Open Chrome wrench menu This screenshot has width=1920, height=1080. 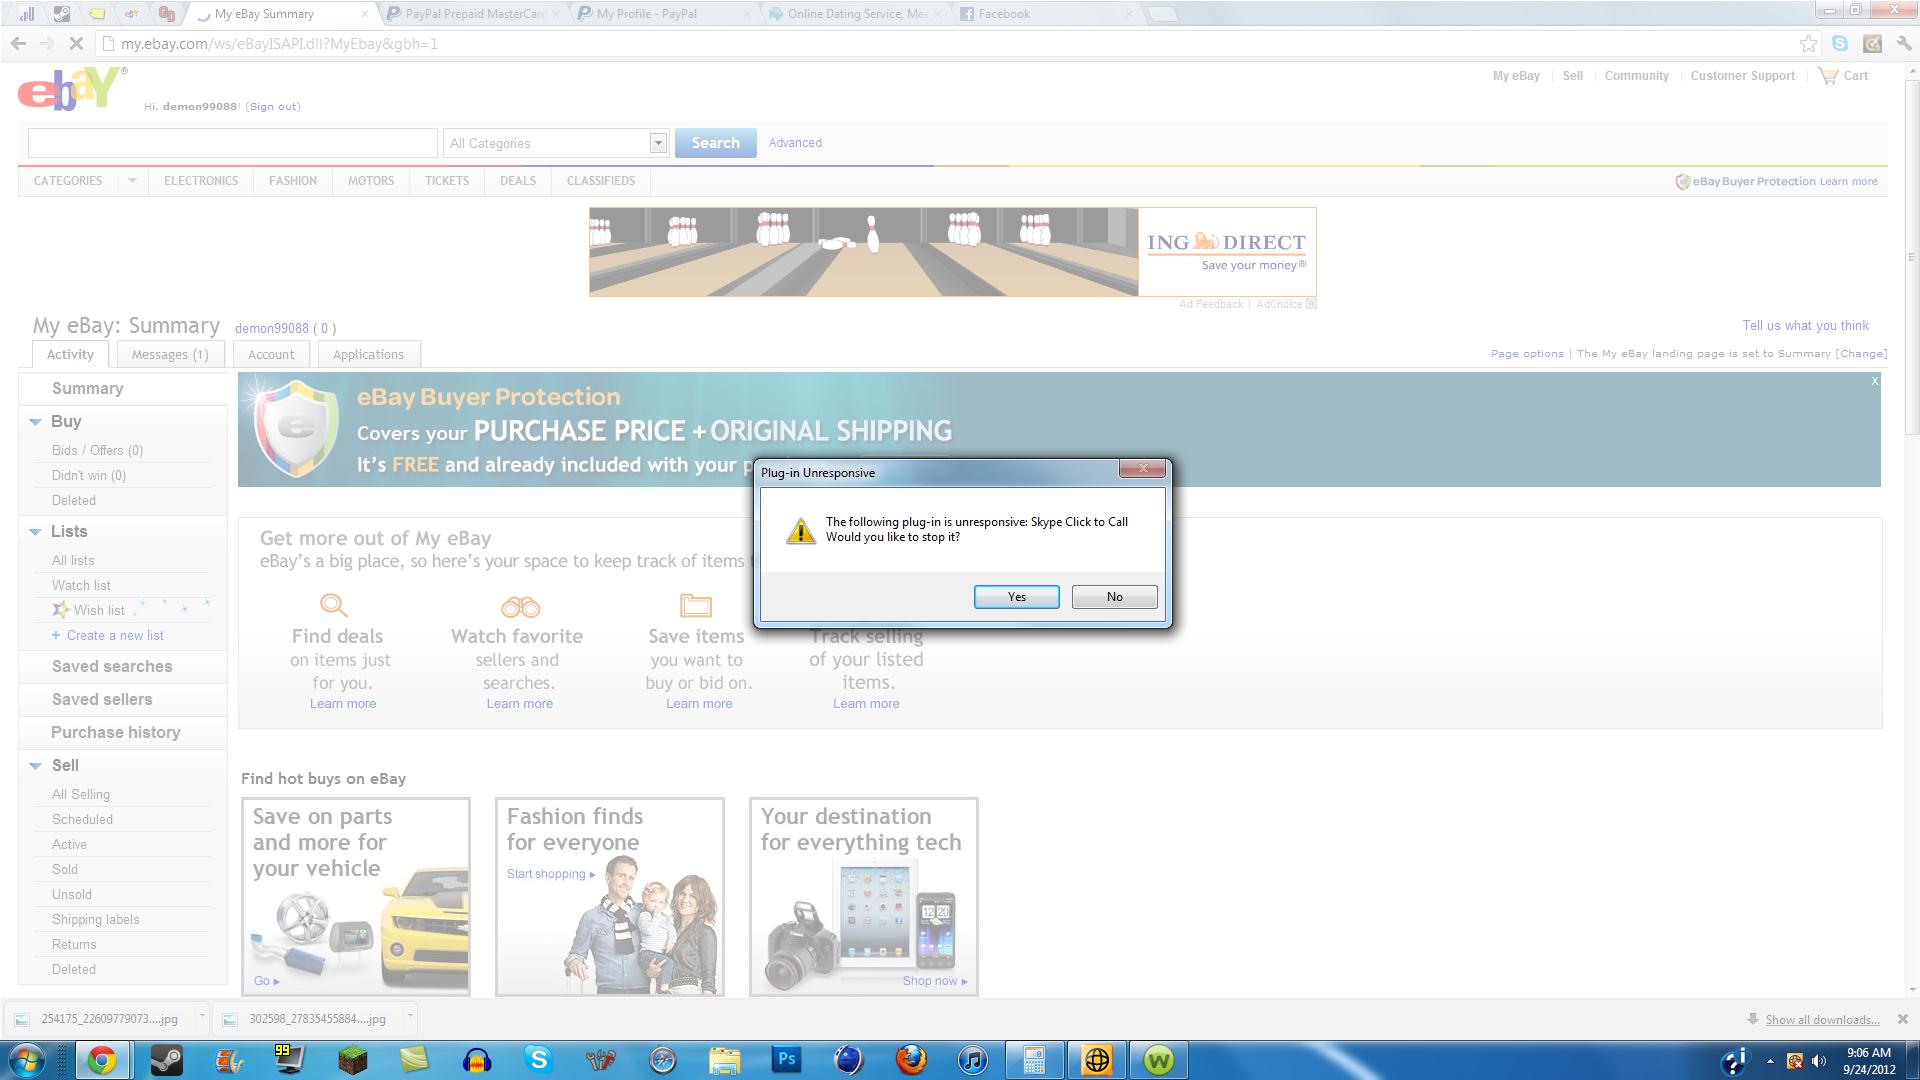point(1903,44)
